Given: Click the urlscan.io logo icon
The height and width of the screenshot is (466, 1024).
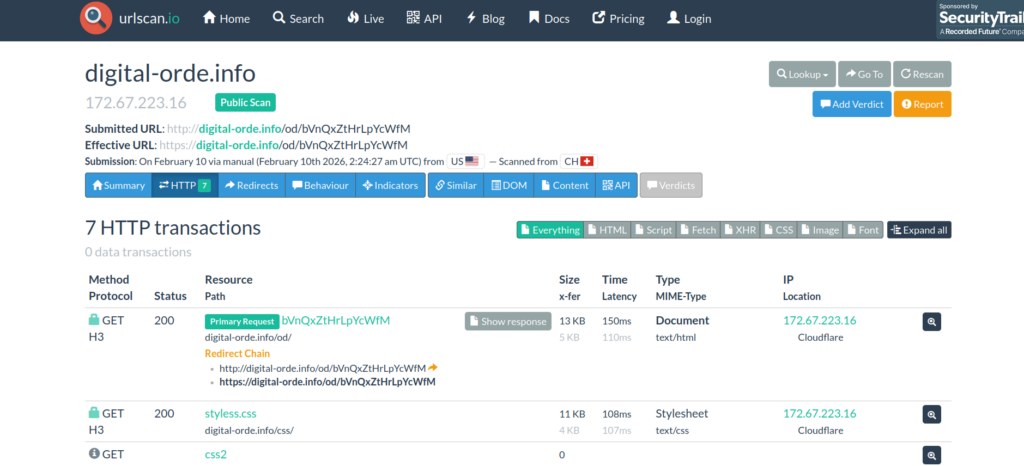Looking at the screenshot, I should coord(96,18).
